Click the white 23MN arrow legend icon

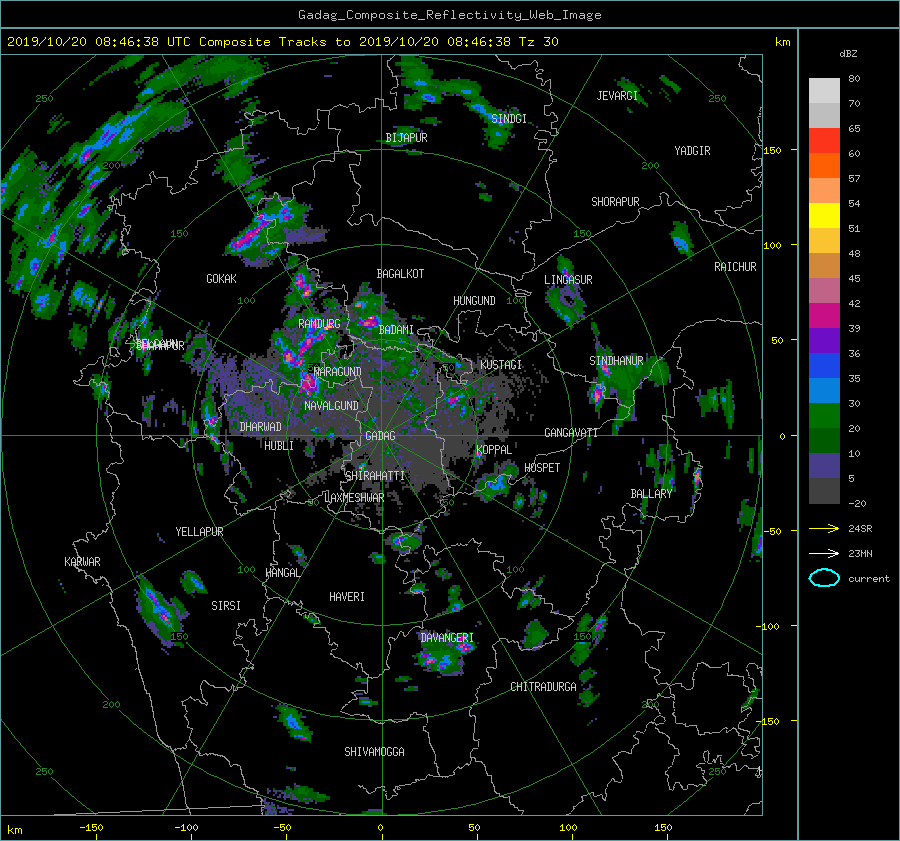tap(824, 553)
